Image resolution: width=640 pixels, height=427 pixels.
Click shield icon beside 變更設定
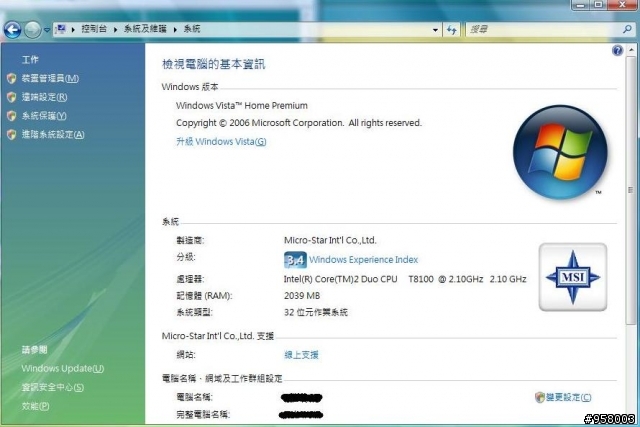click(x=540, y=397)
